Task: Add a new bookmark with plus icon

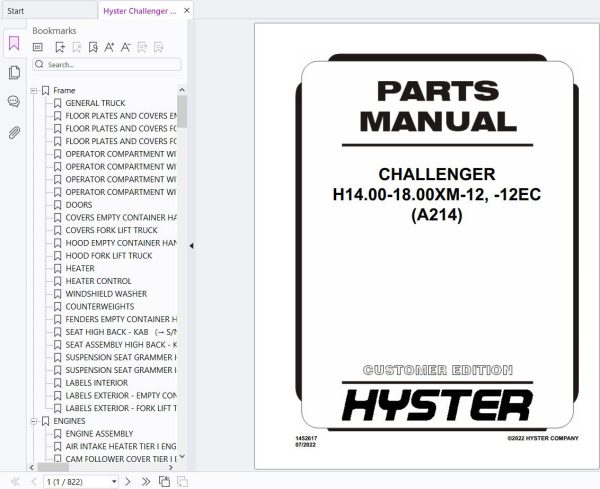Action: click(60, 47)
